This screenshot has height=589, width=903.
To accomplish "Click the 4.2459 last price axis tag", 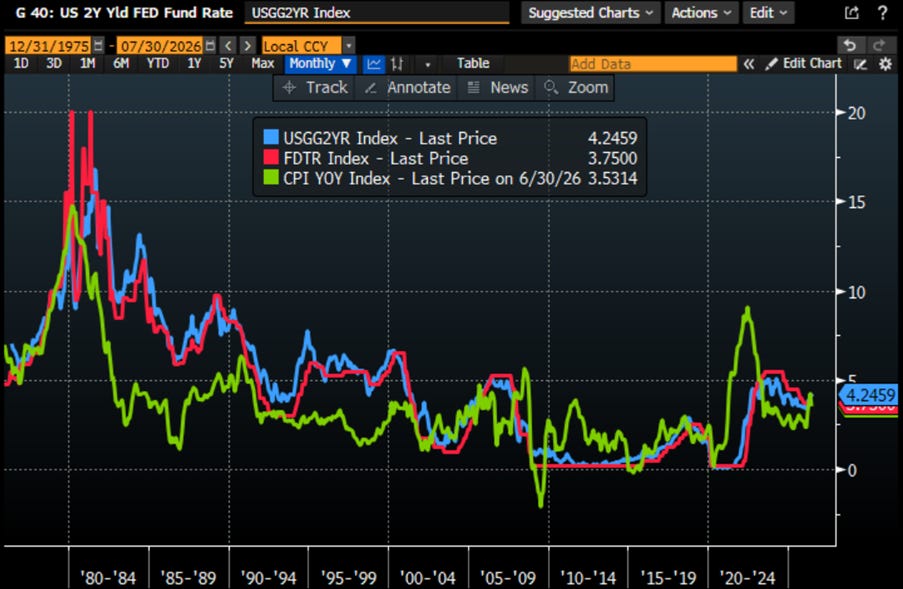I will coord(870,395).
